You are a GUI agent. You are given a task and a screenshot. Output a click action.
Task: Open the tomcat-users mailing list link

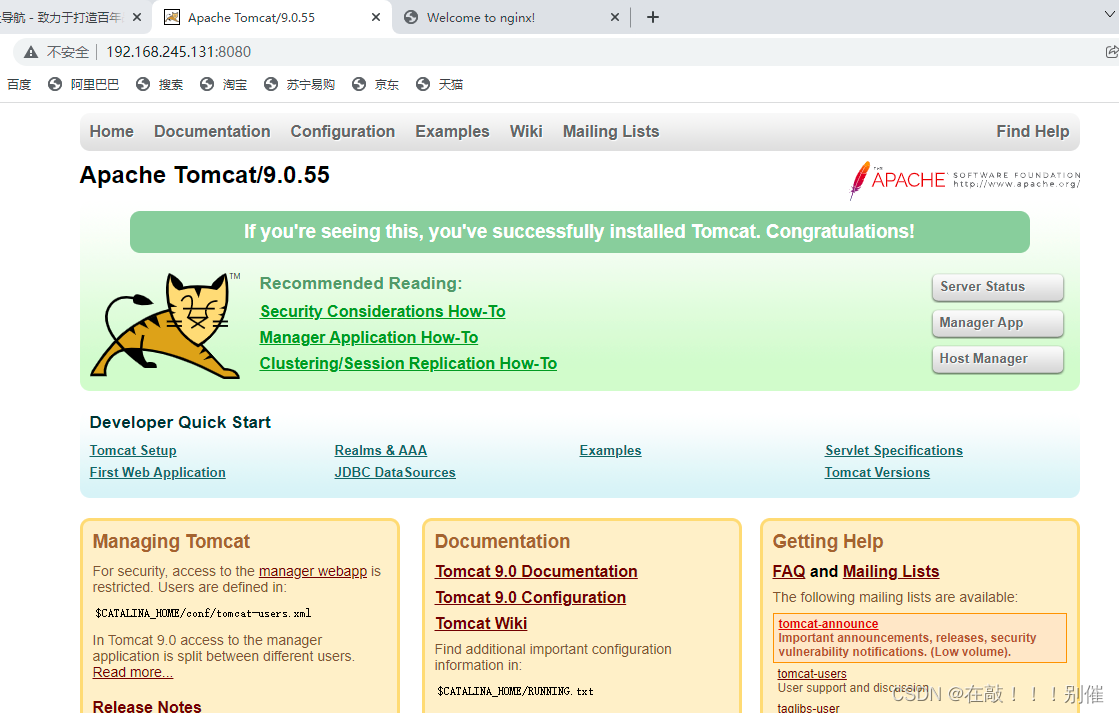[812, 674]
